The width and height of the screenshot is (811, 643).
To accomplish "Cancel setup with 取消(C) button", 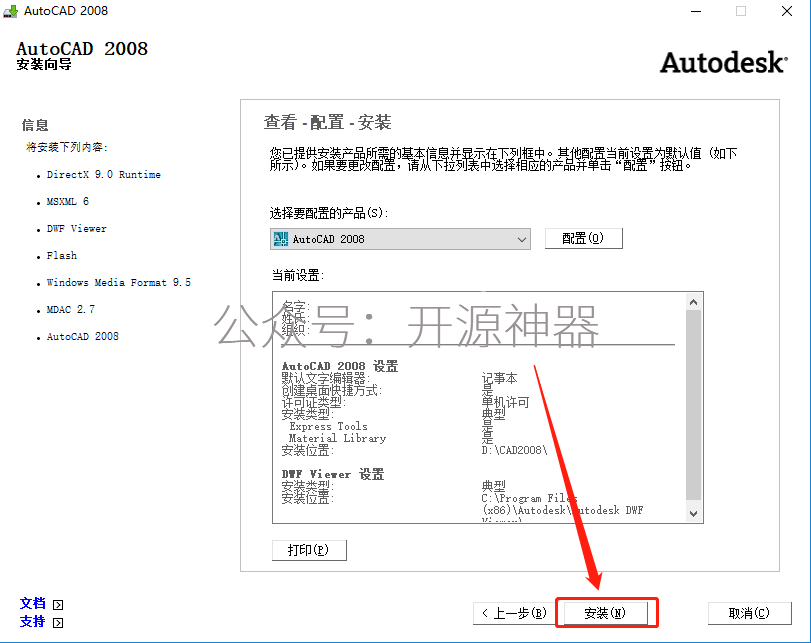I will 749,613.
